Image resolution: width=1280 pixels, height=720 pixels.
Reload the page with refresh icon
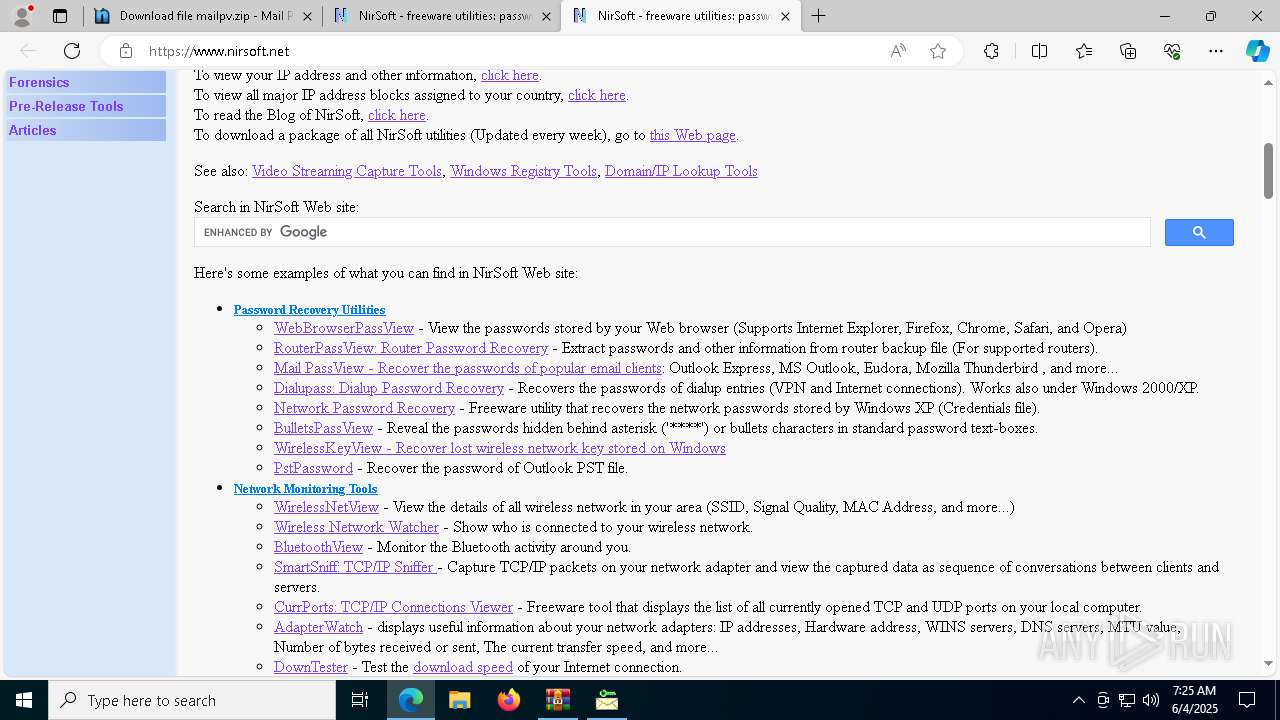point(72,51)
